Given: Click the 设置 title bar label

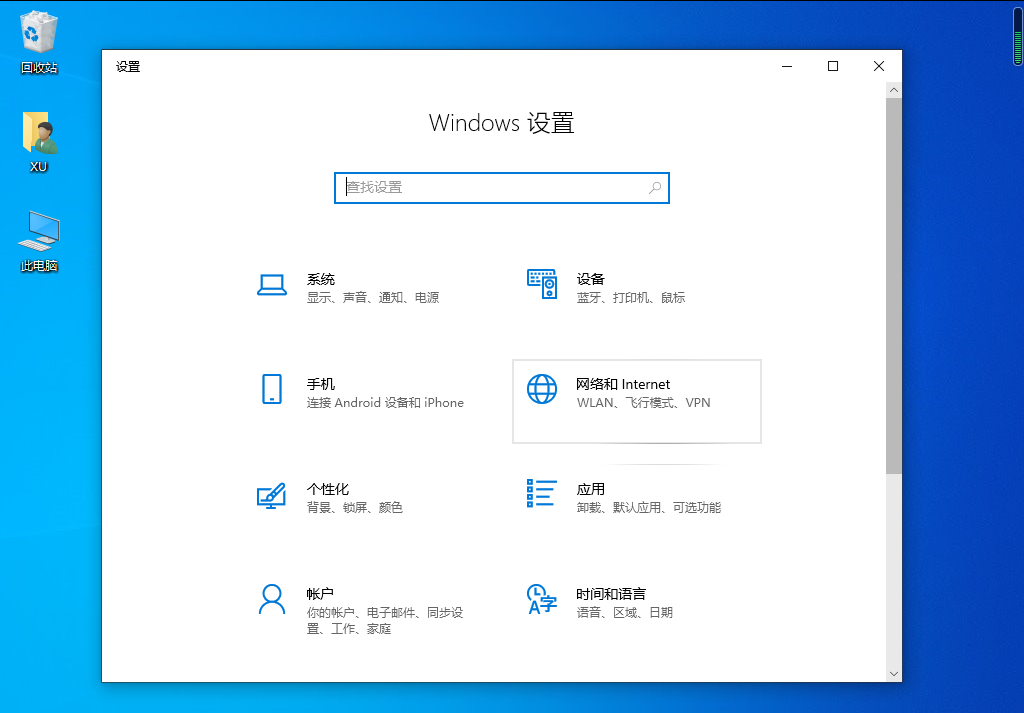Looking at the screenshot, I should click(x=128, y=67).
